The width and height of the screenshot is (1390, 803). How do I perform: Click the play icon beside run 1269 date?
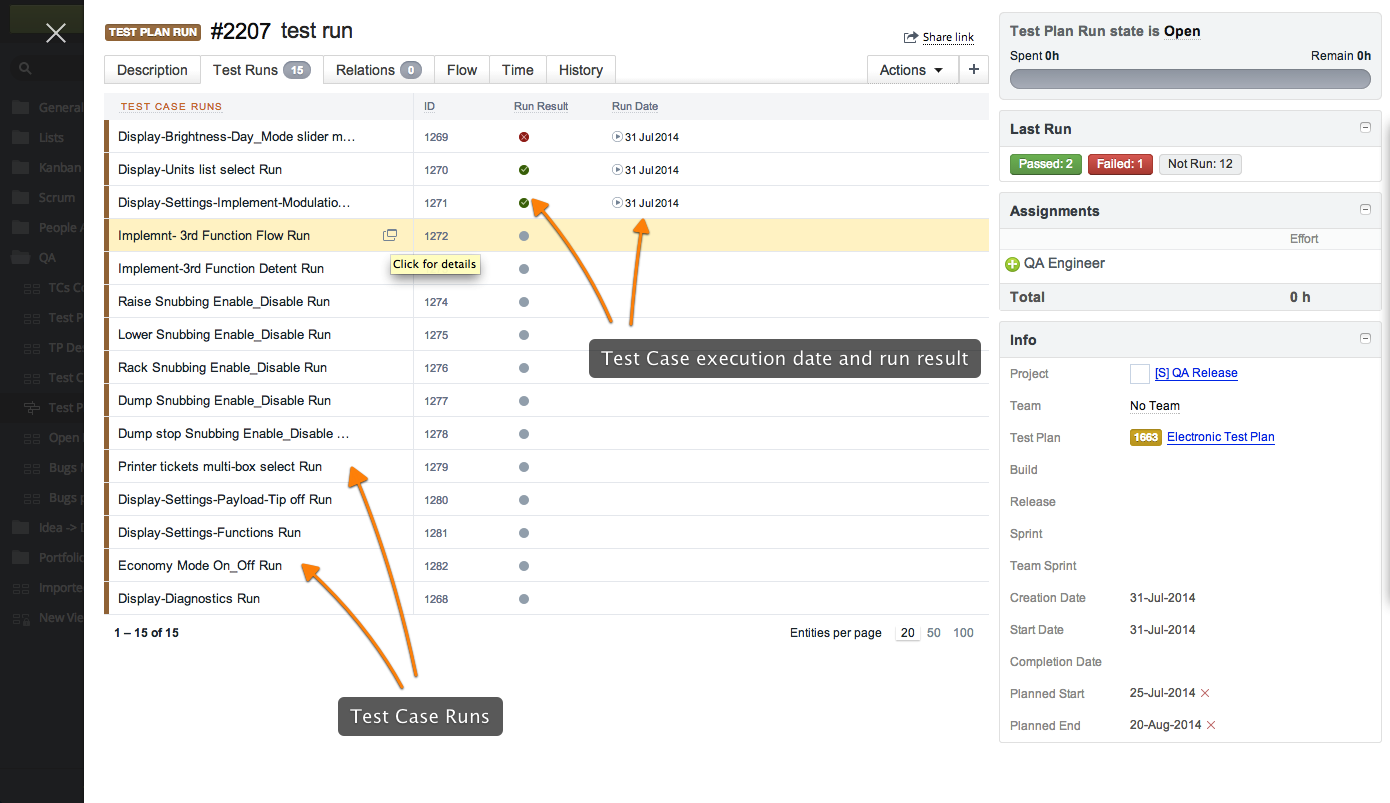[617, 137]
